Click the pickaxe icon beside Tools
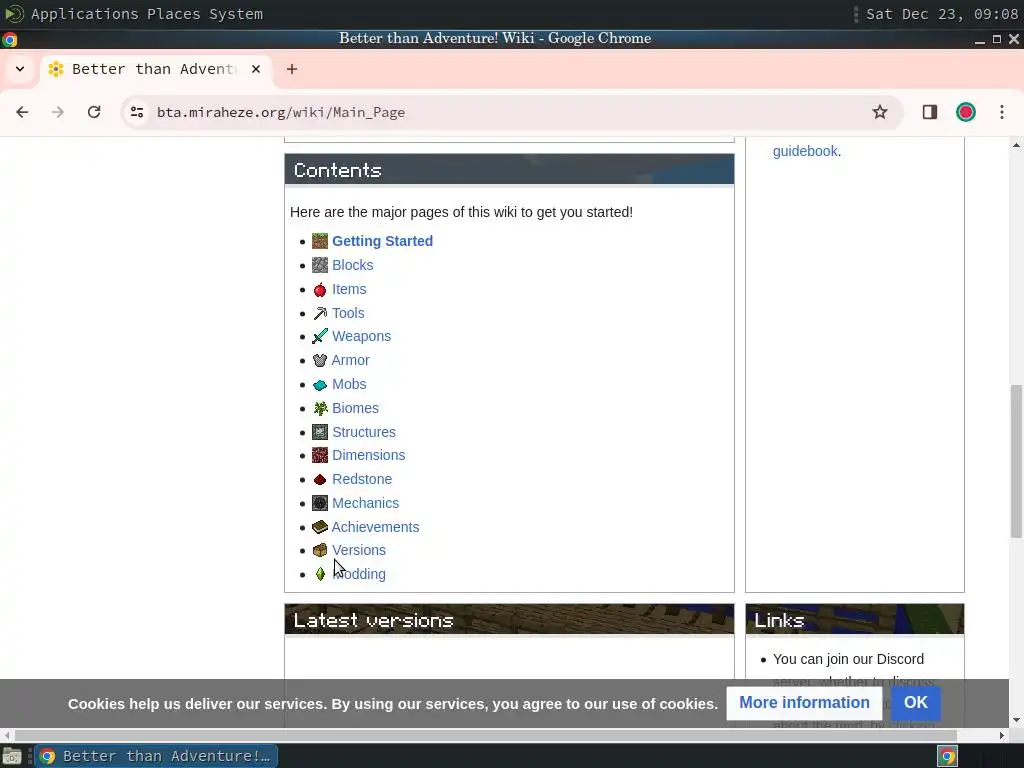Viewport: 1024px width, 768px height. pyautogui.click(x=319, y=313)
